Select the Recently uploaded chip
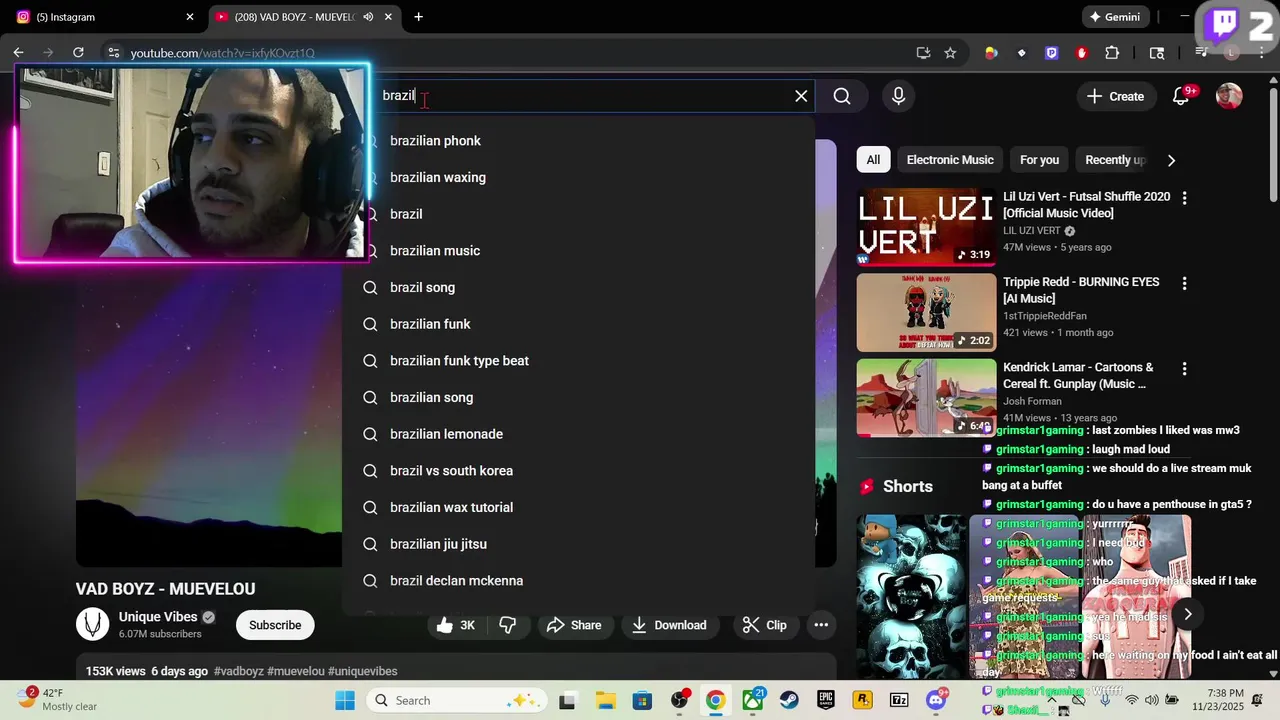Screen dimensions: 1280x720 coord(1114,160)
